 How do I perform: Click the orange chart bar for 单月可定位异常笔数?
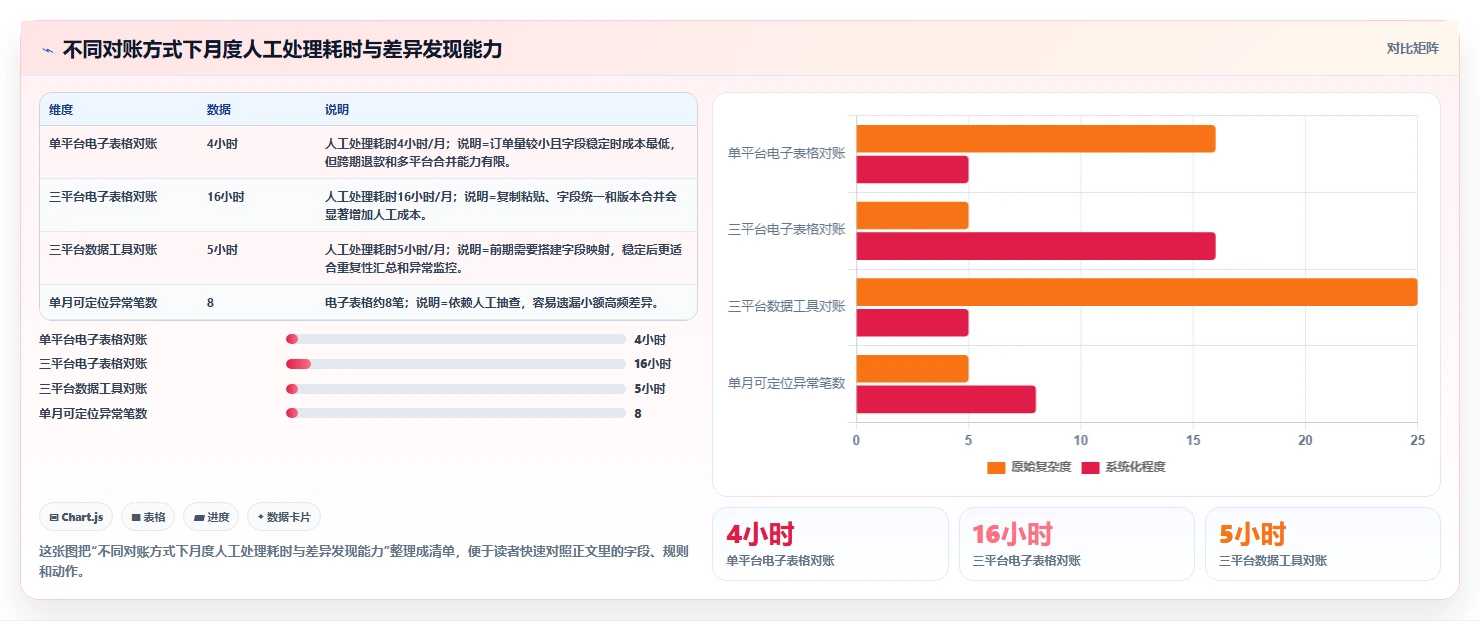pos(912,368)
